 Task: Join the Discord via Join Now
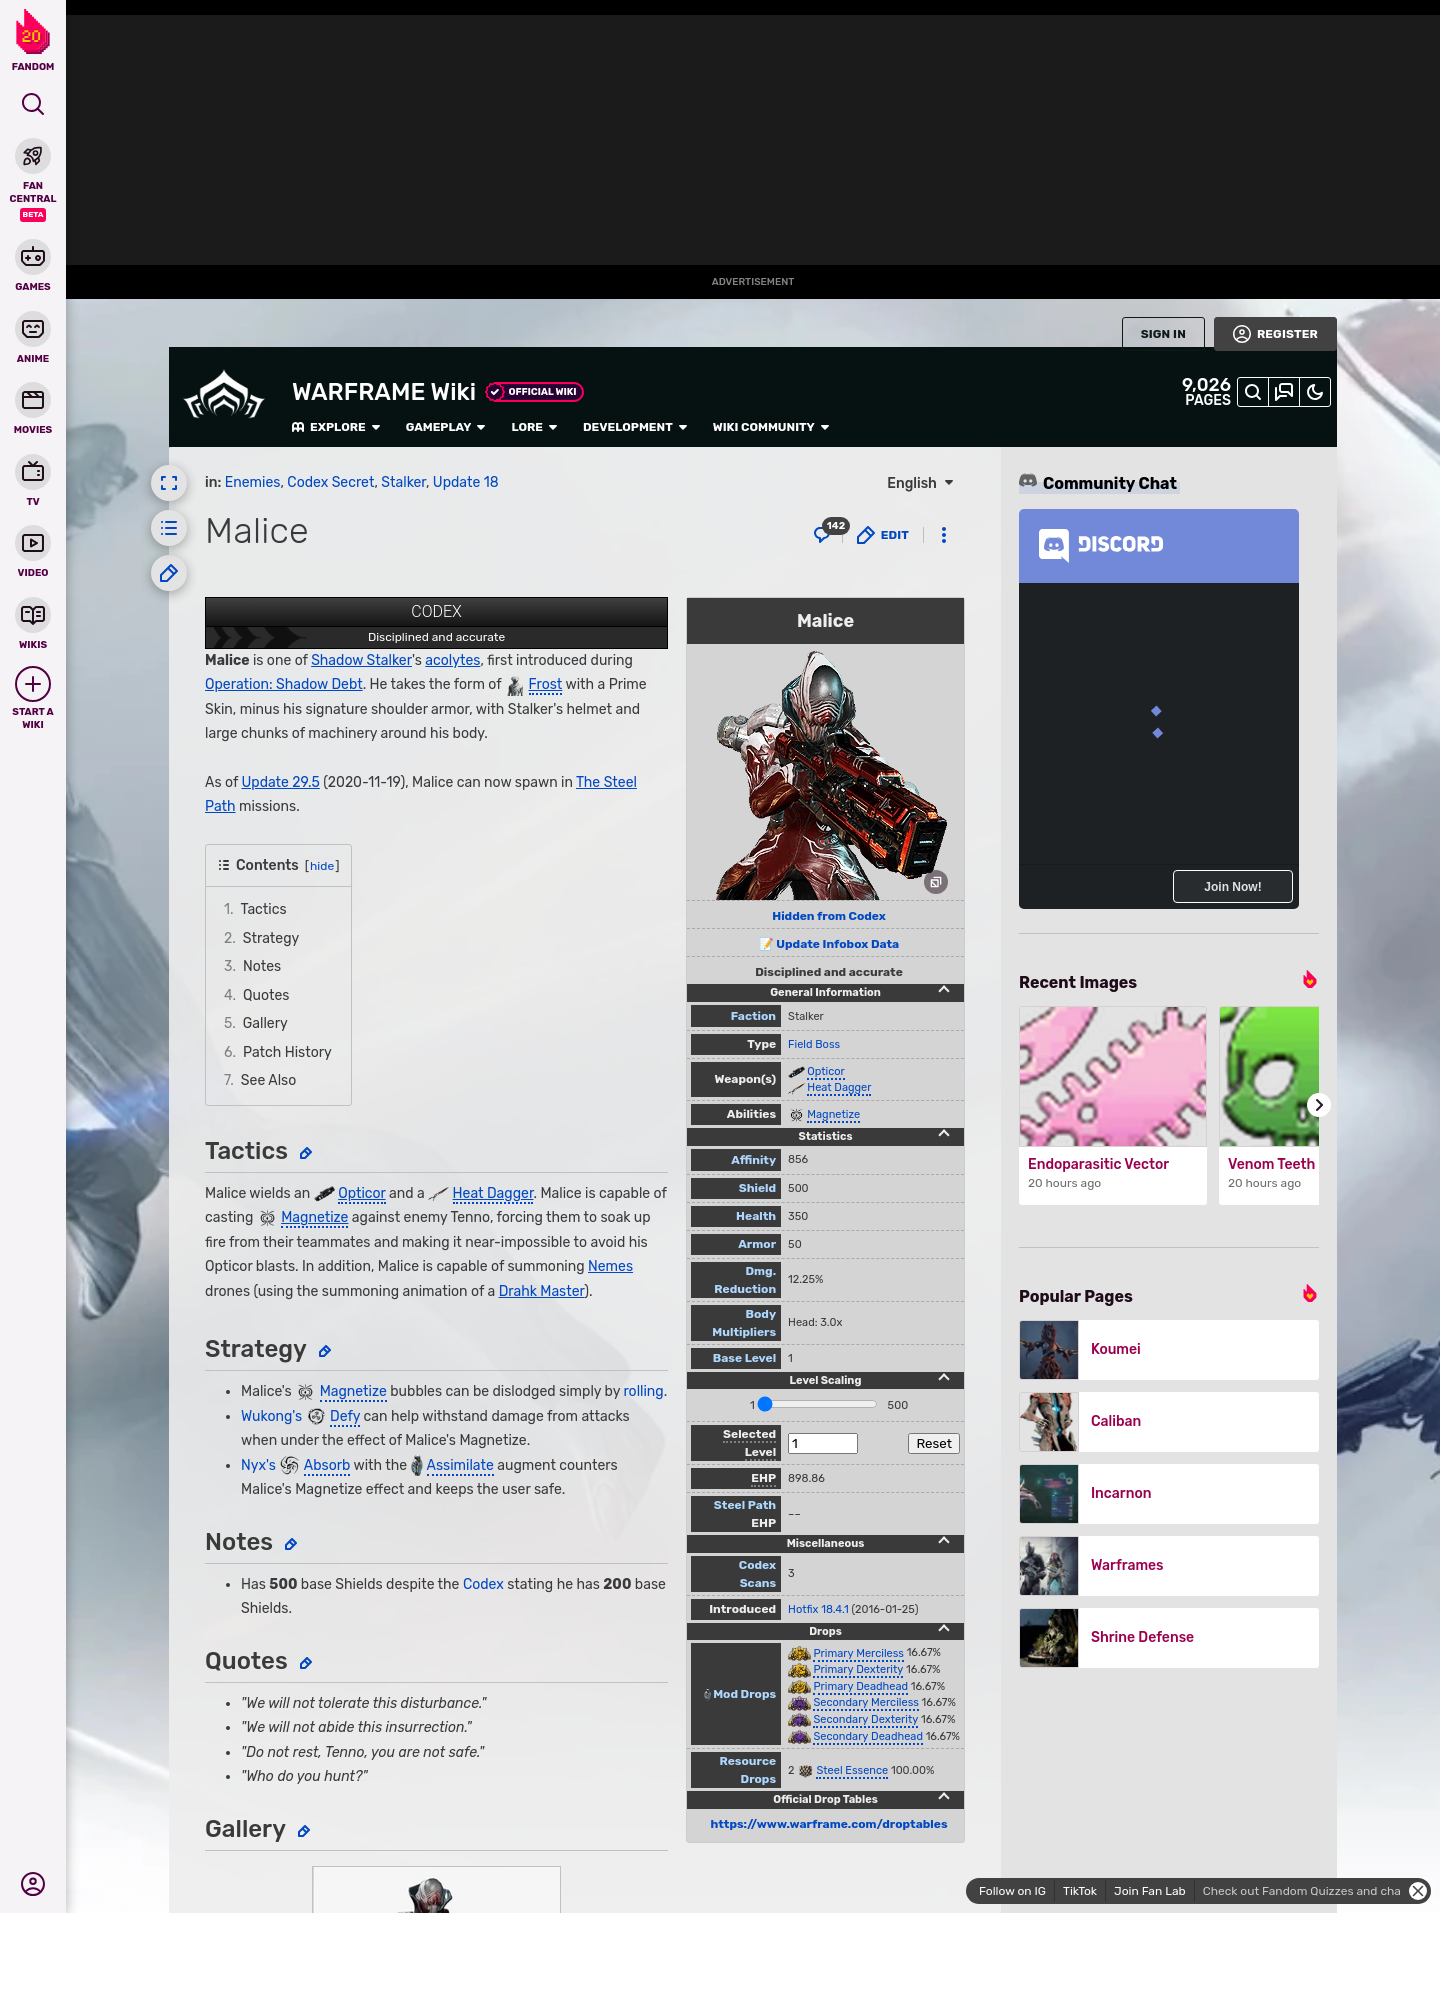1232,887
